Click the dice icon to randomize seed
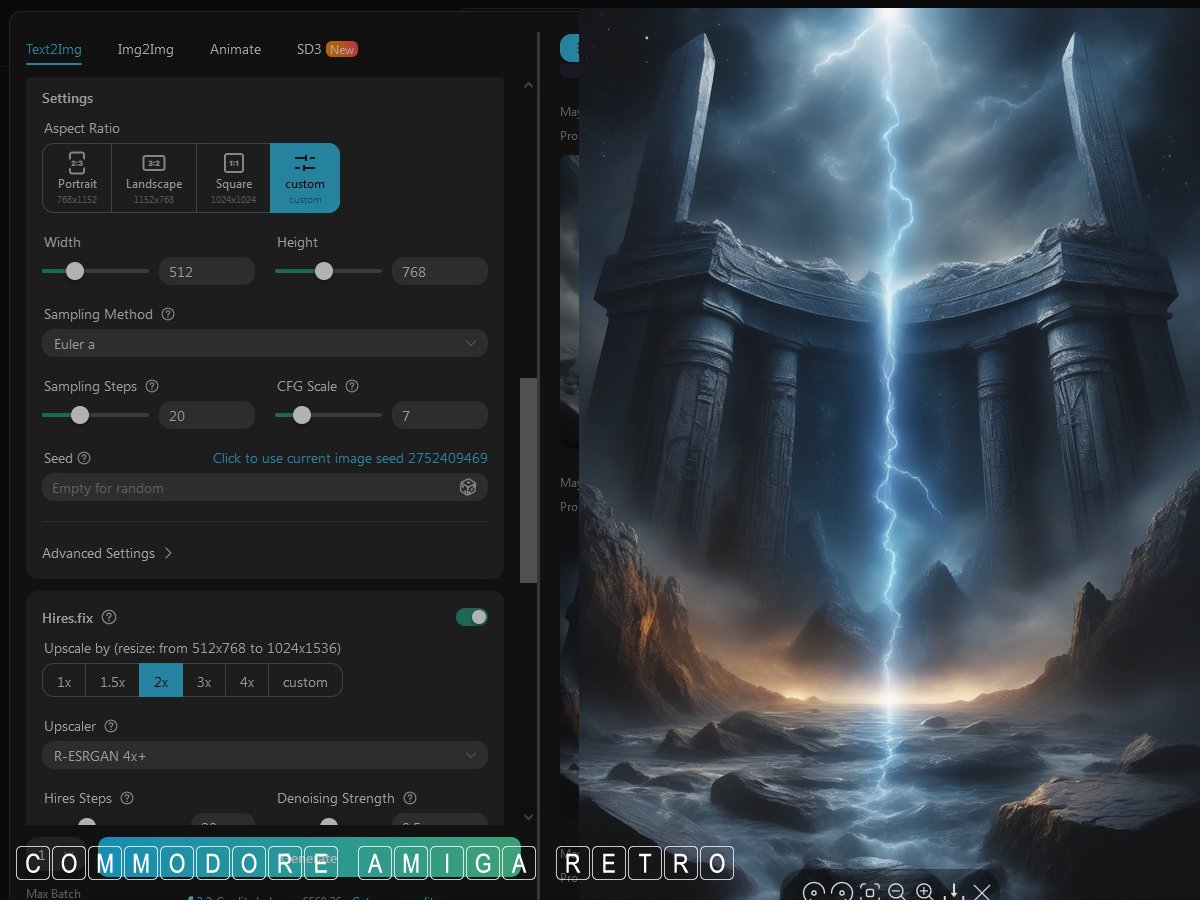This screenshot has width=1200, height=900. click(x=467, y=487)
